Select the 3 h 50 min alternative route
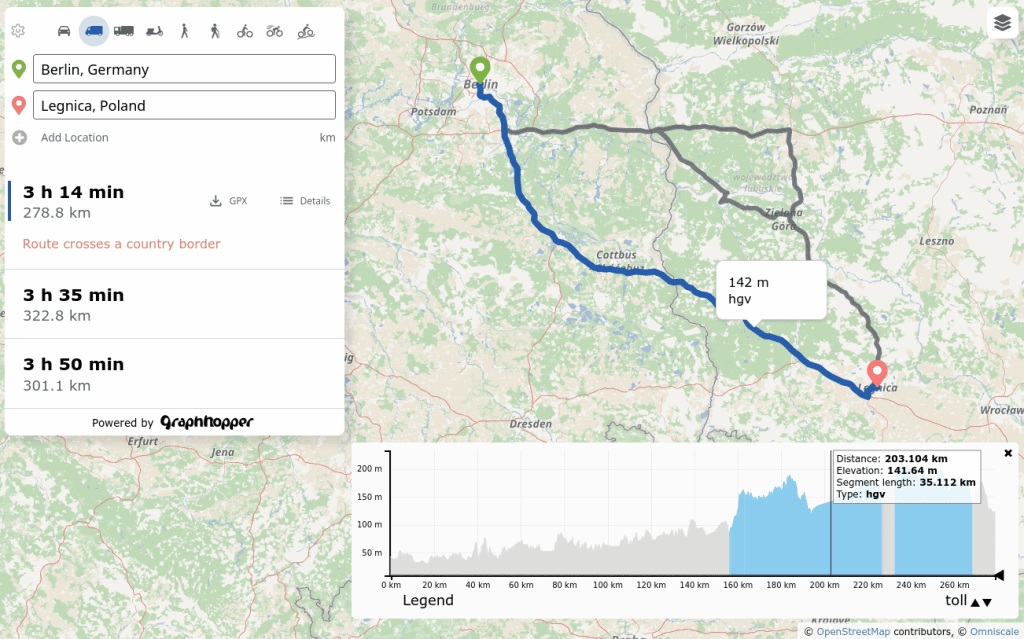The height and width of the screenshot is (639, 1024). pos(174,374)
